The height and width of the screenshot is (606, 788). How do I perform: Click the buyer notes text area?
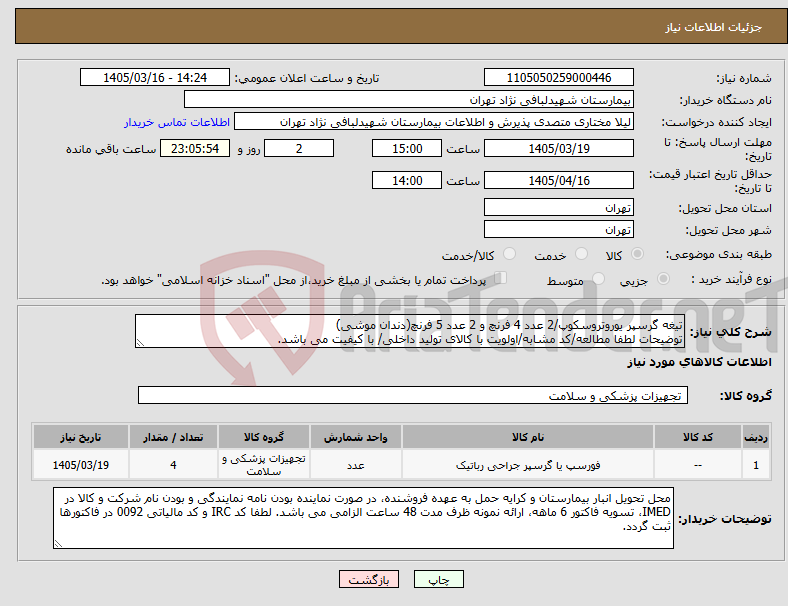pyautogui.click(x=363, y=518)
